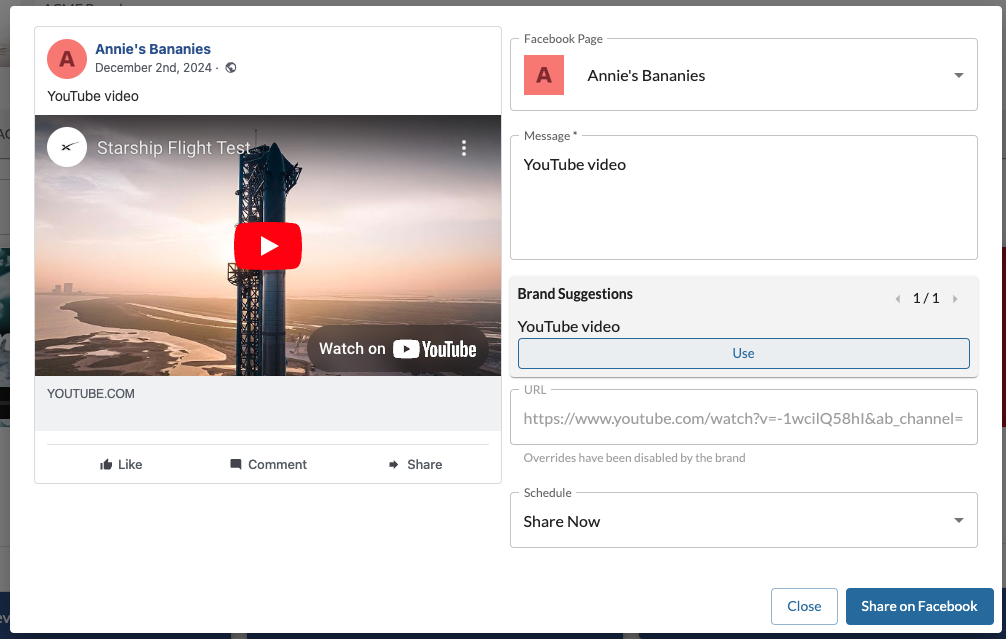
Task: Click the Brand Suggestions heading
Action: (575, 294)
